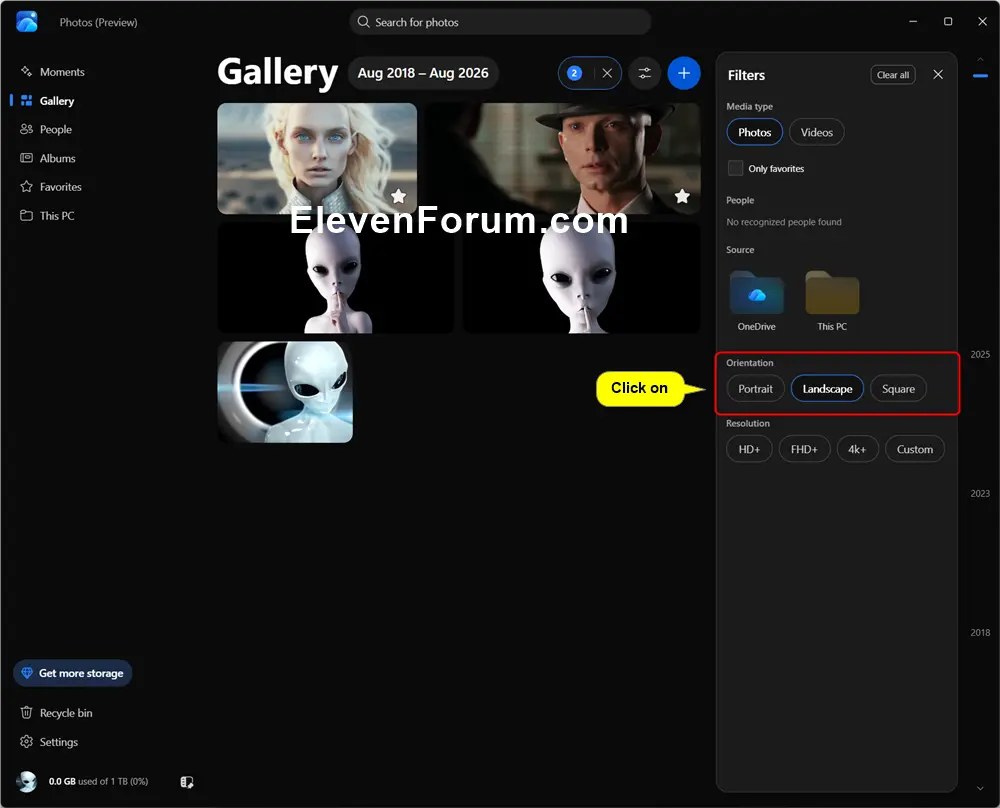Toggle the Videos media type filter

[x=816, y=132]
